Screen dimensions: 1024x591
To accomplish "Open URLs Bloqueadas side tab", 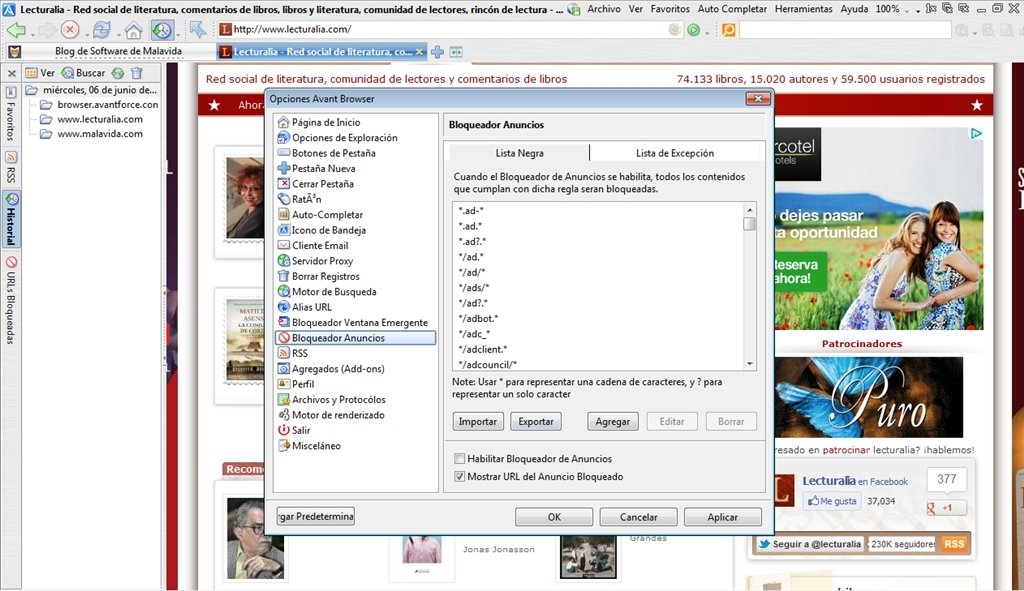I will click(x=11, y=300).
